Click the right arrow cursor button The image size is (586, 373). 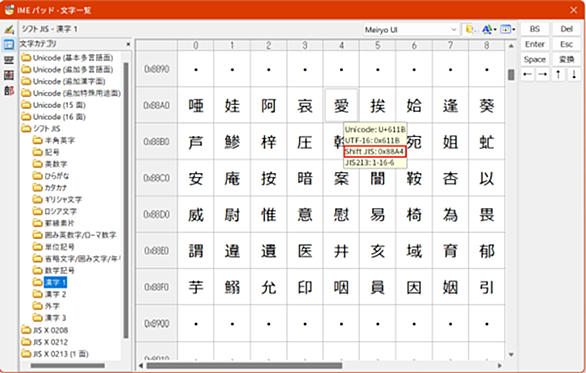[x=543, y=74]
